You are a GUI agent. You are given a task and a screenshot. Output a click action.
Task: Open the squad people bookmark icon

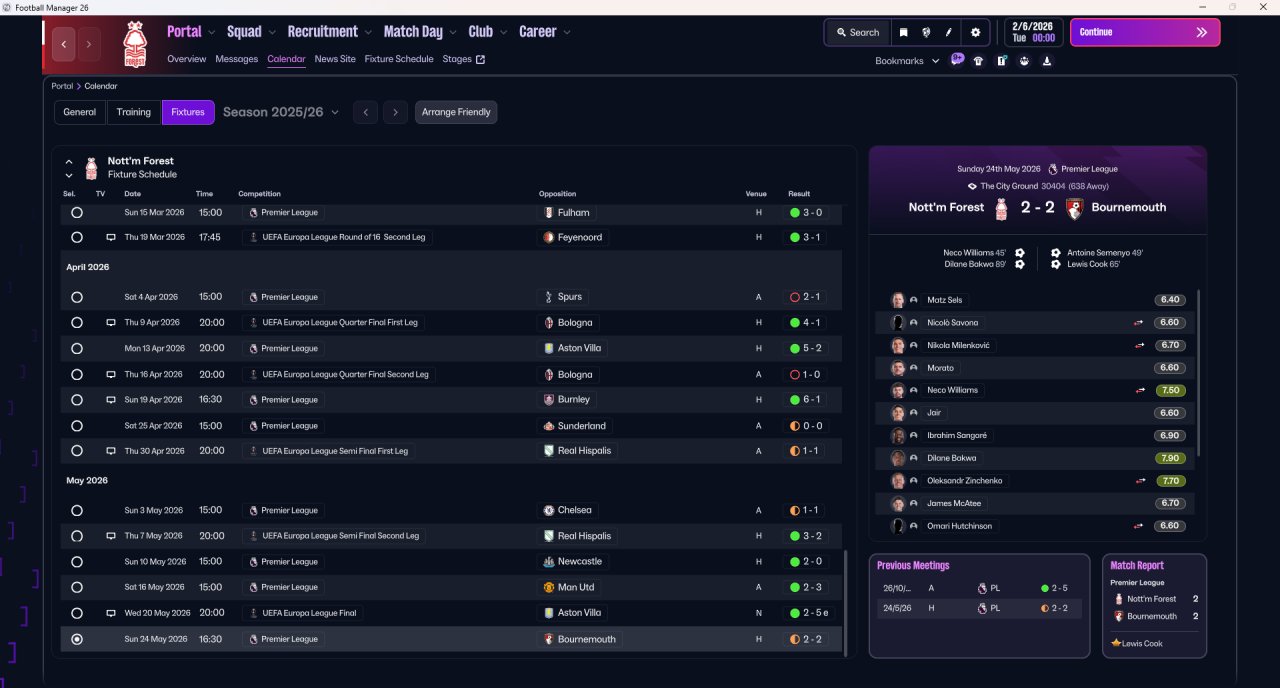[x=1024, y=61]
